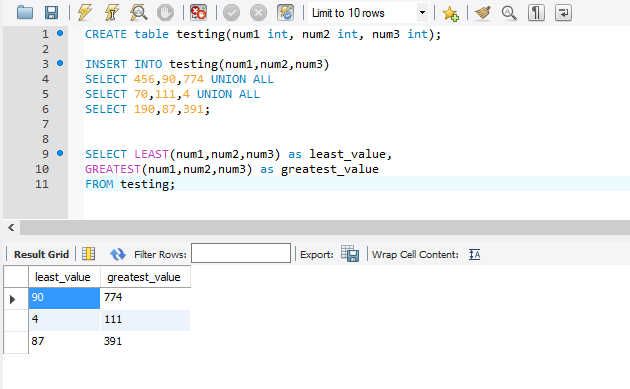Toggle auto-commit mode icon
Viewport: 630px width, 389px height.
tap(286, 13)
